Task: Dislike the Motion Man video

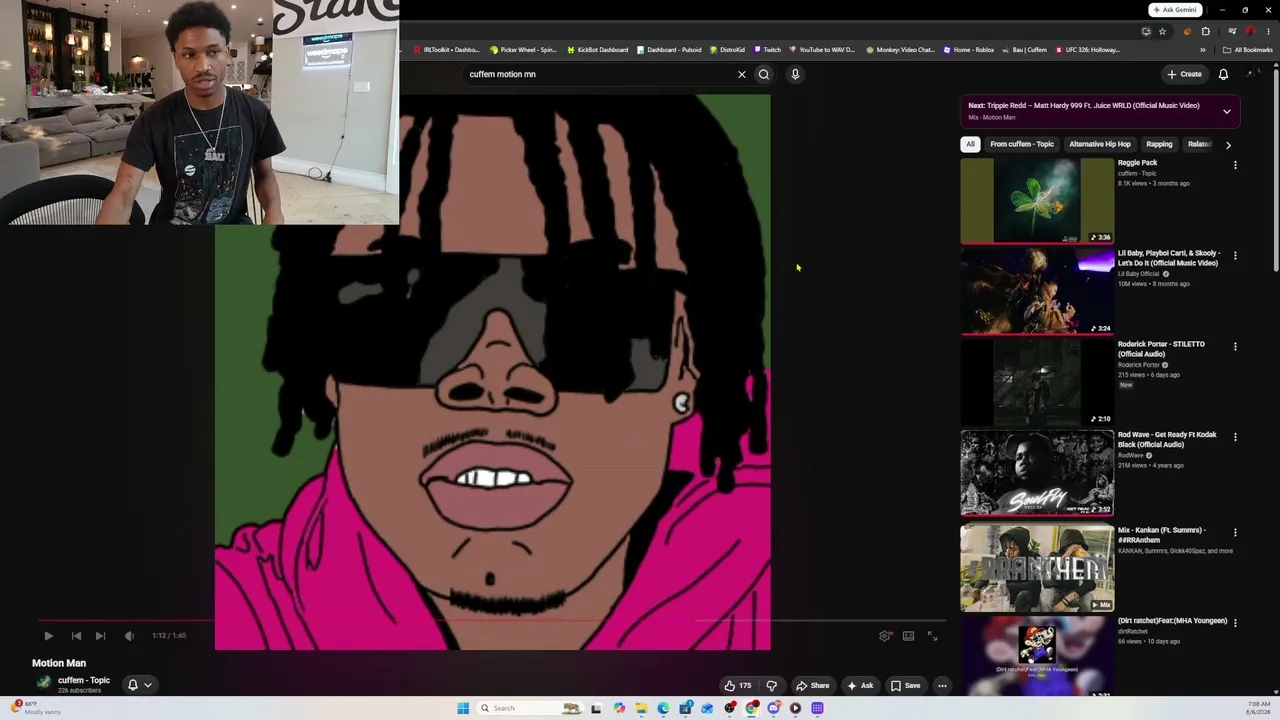Action: tap(771, 685)
